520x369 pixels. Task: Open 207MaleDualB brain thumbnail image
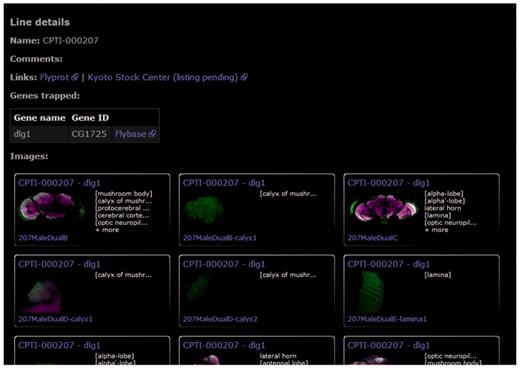coord(52,207)
